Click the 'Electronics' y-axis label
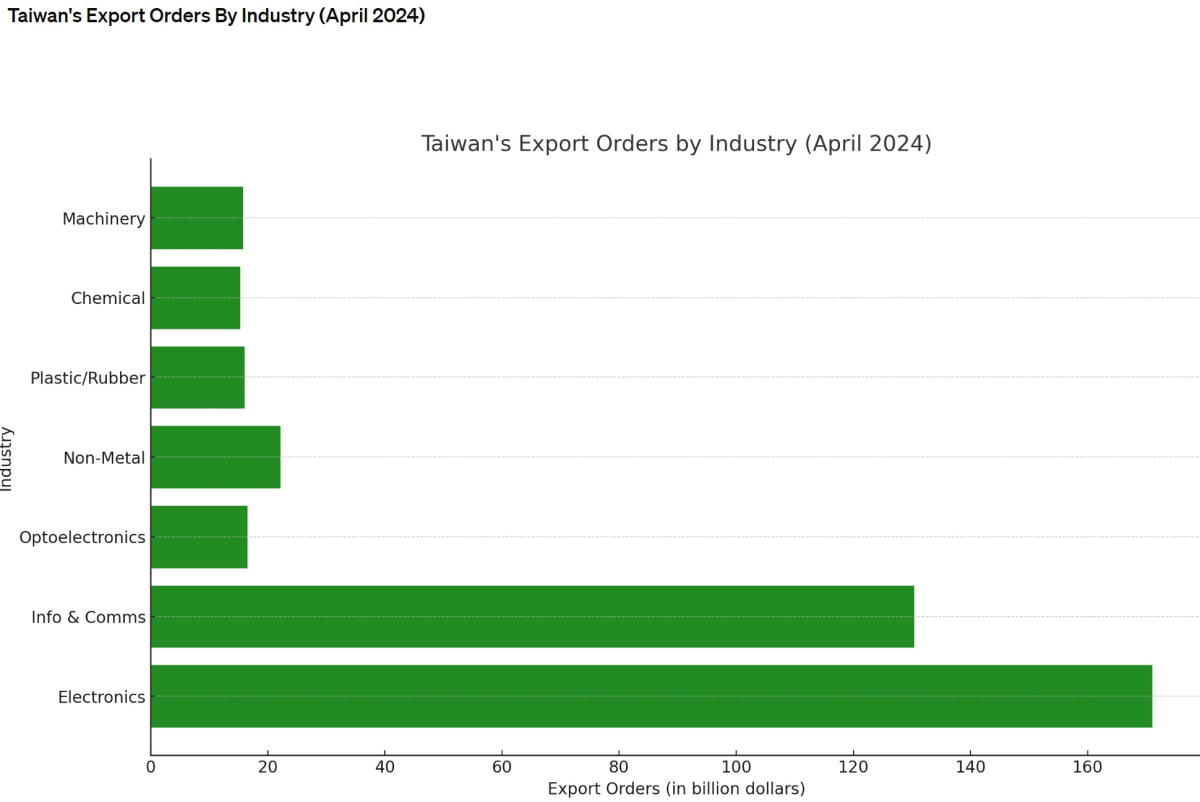Viewport: 1200px width, 802px height. coord(101,697)
